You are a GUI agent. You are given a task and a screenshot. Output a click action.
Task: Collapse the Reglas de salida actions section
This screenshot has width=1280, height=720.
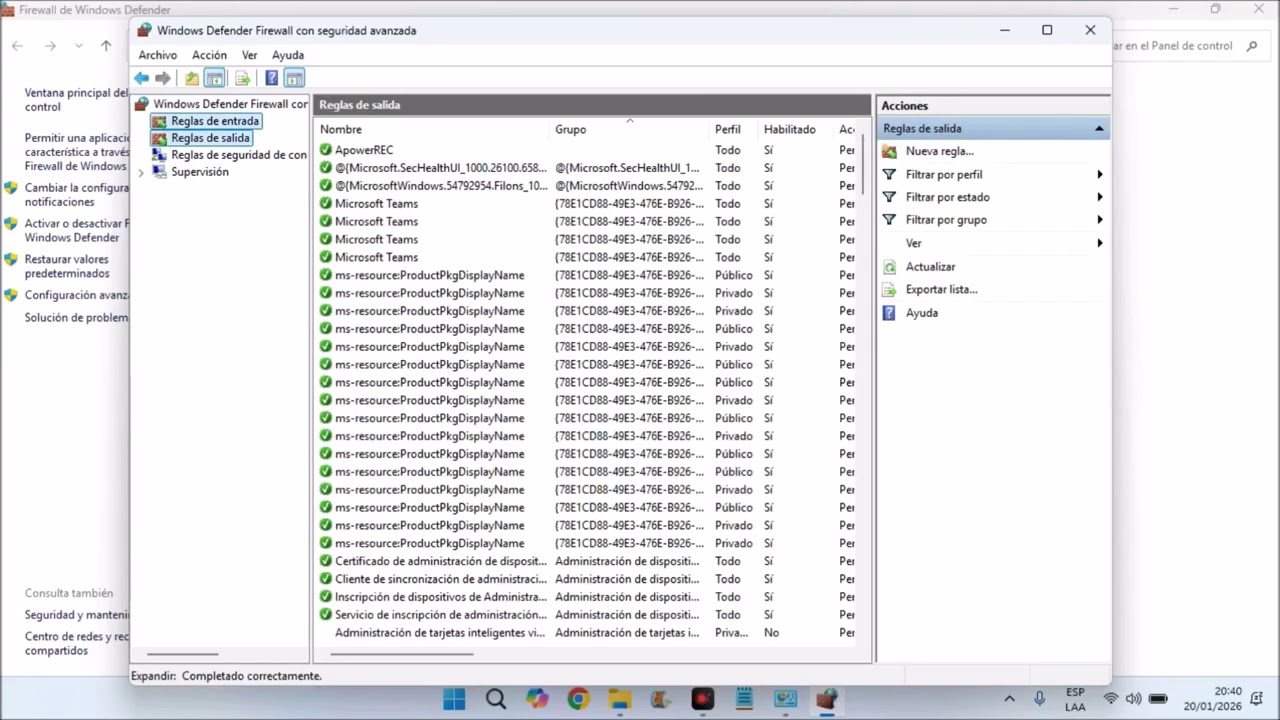1099,128
